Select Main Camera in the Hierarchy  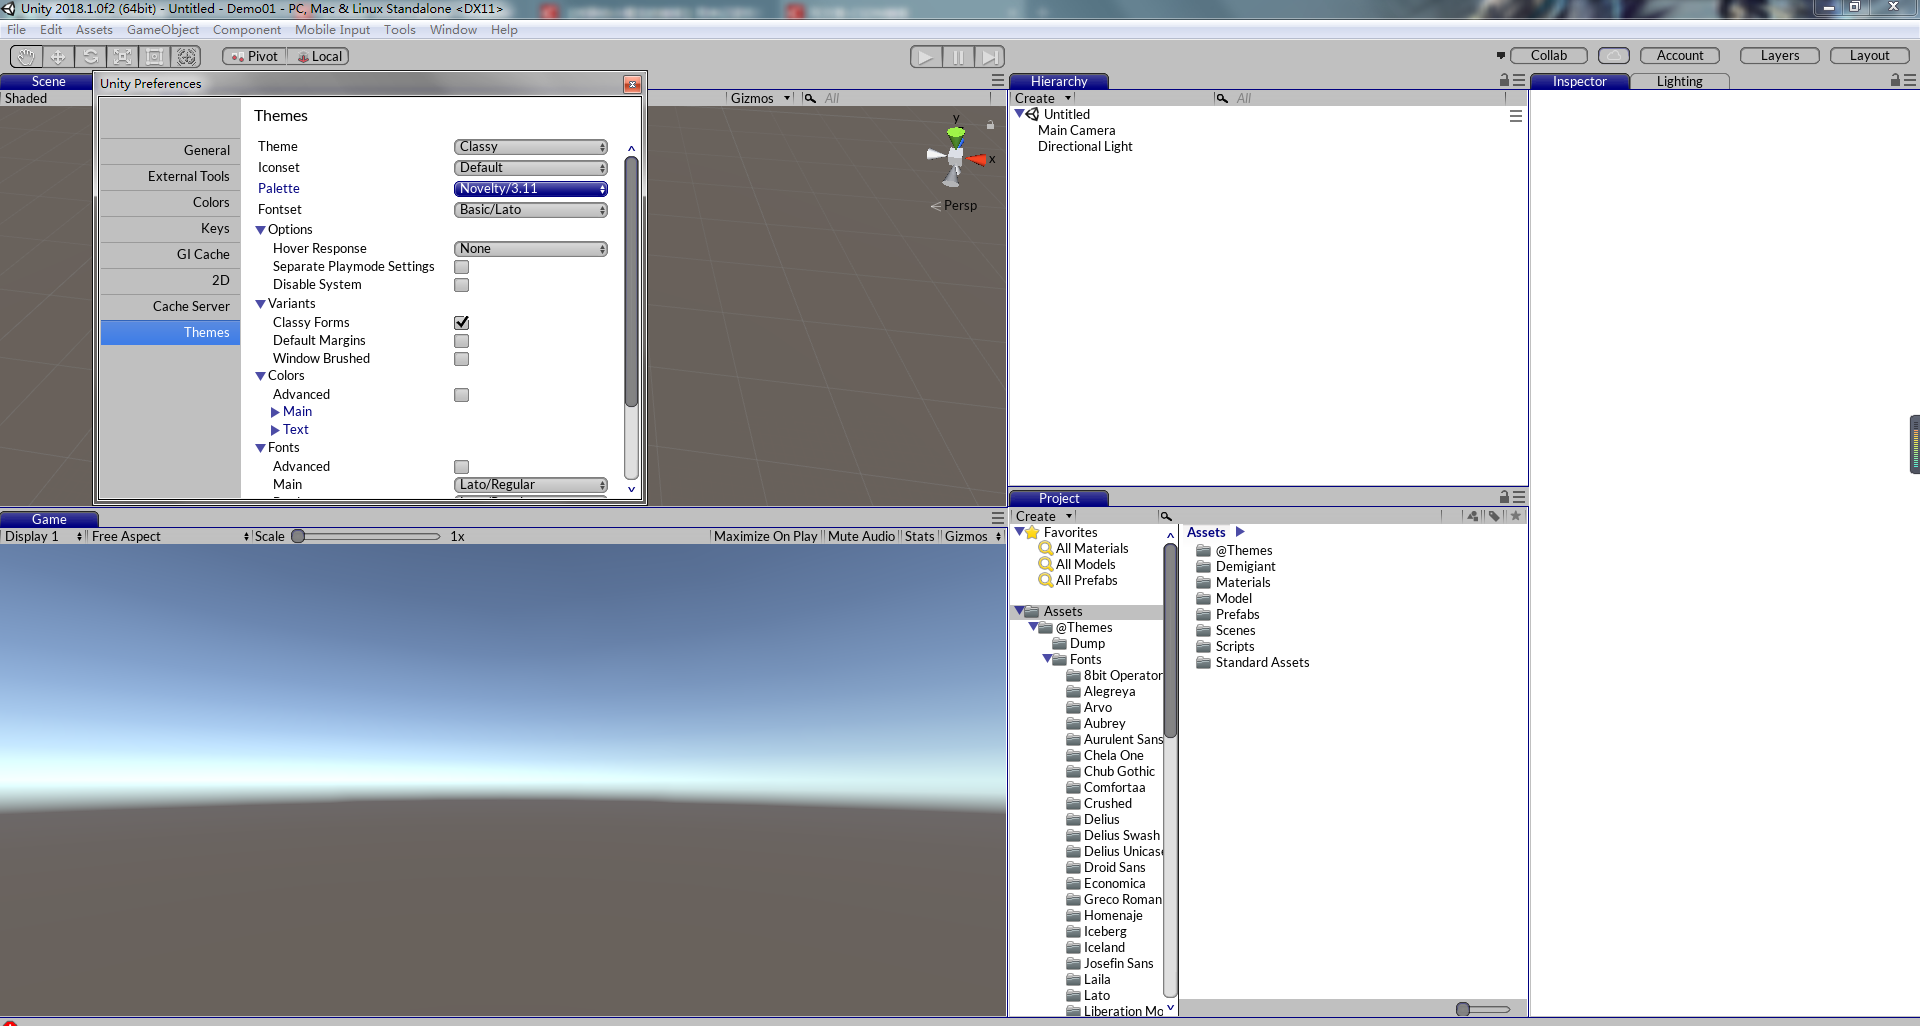pyautogui.click(x=1076, y=130)
